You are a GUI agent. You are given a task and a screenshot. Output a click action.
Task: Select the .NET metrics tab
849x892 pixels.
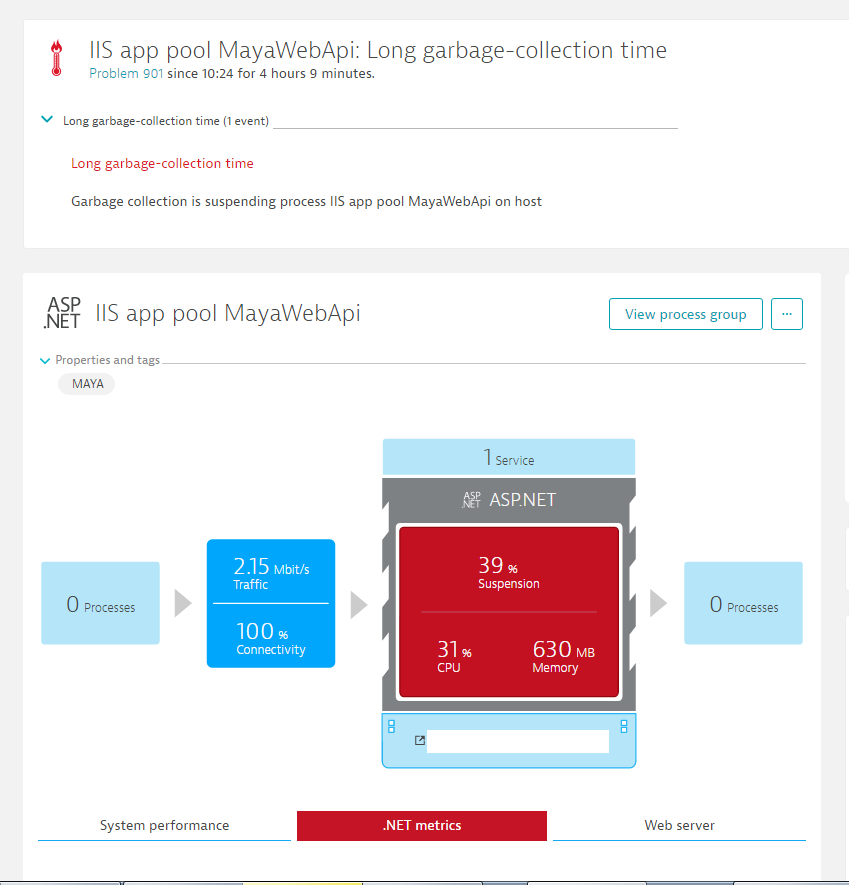(421, 826)
